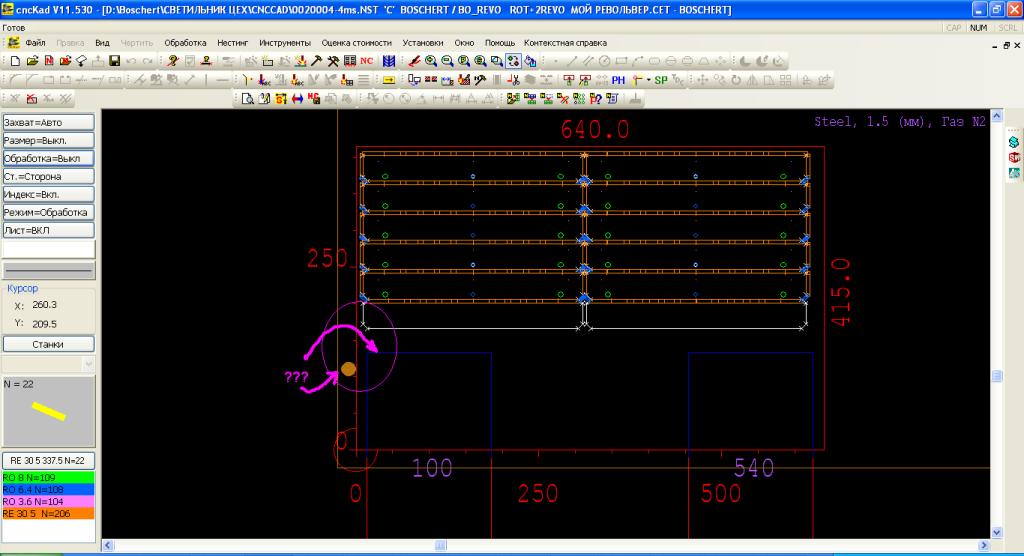Save the file with the floppy disk icon

click(114, 61)
